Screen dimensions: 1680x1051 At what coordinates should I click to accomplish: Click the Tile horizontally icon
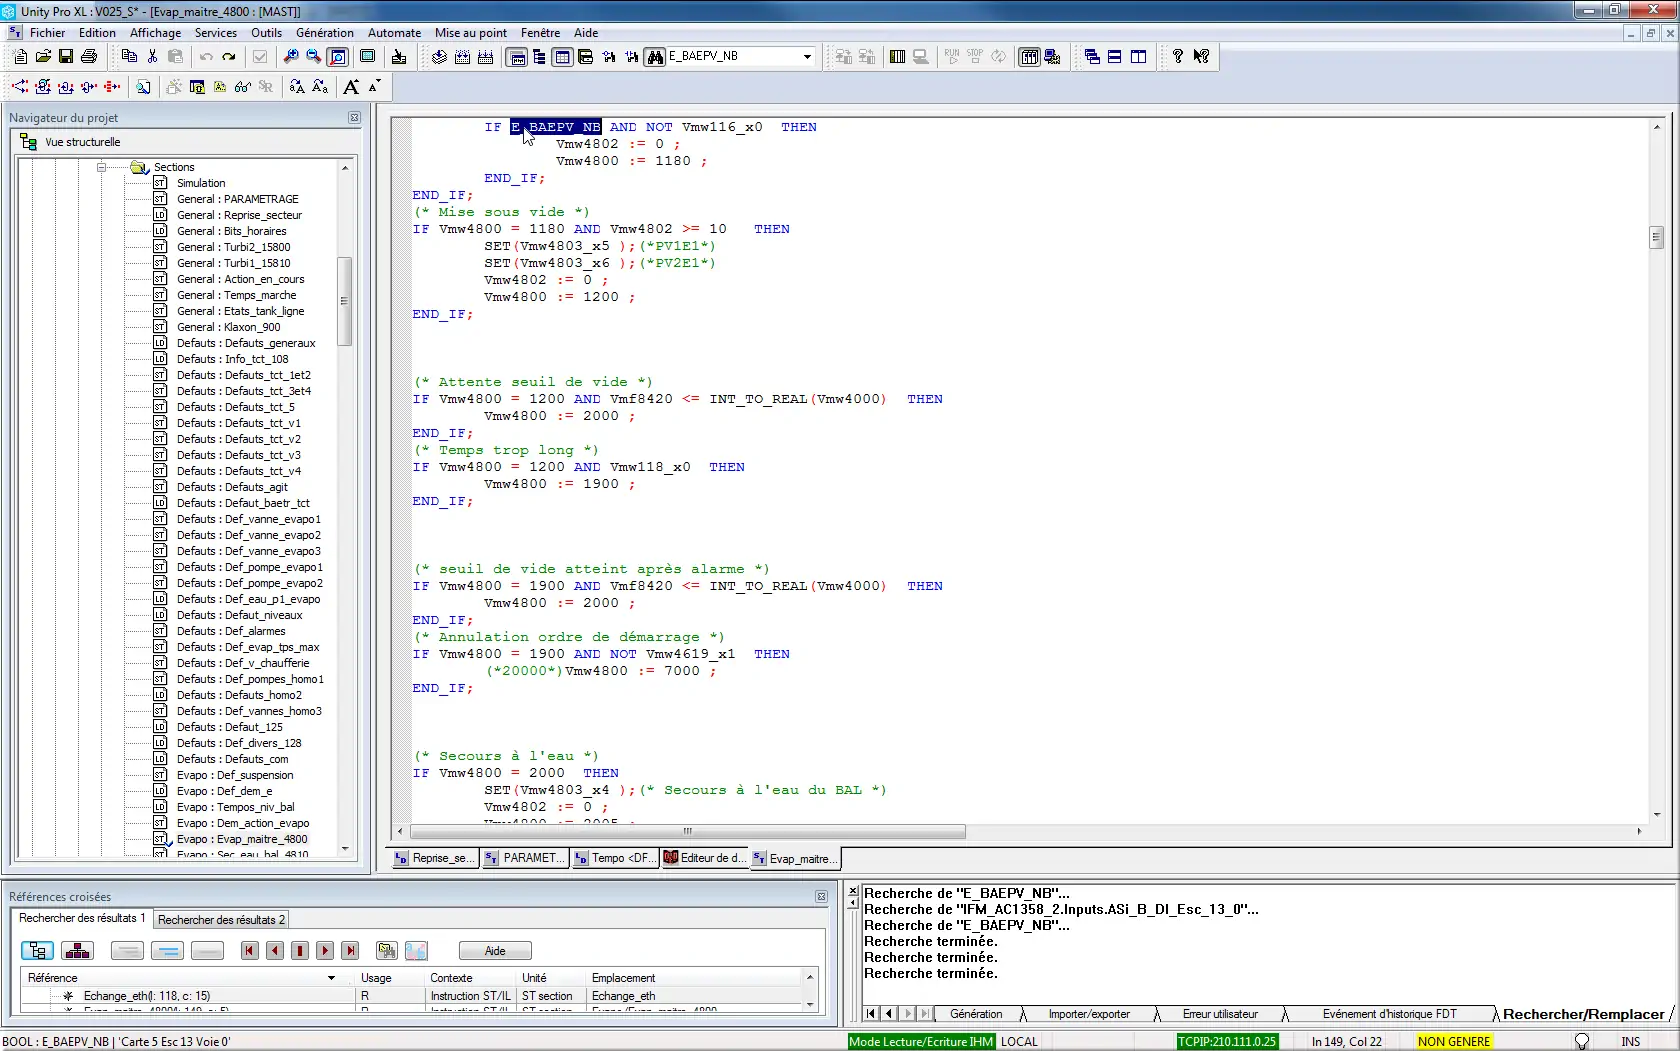pos(1115,57)
